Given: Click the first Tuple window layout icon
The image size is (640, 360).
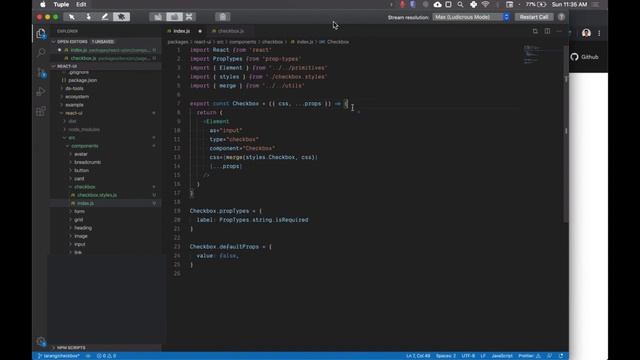Looking at the screenshot, I should pos(158,17).
